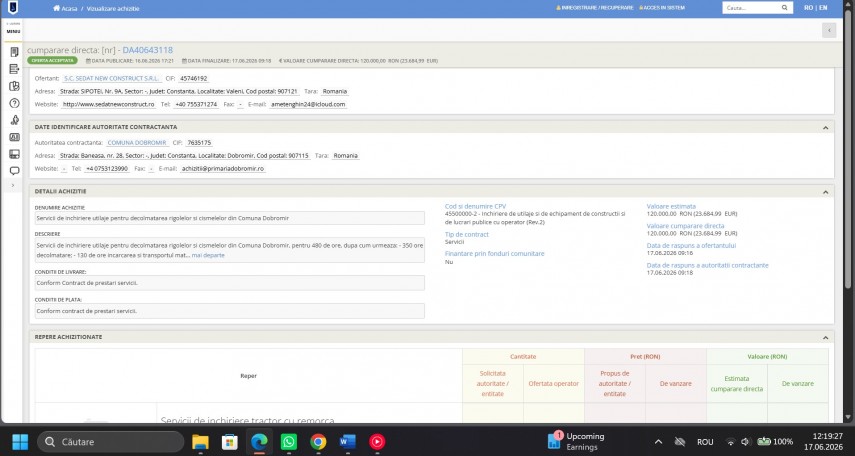855x456 pixels.
Task: Click the Valoare cumparare directa label
Action: [x=685, y=226]
